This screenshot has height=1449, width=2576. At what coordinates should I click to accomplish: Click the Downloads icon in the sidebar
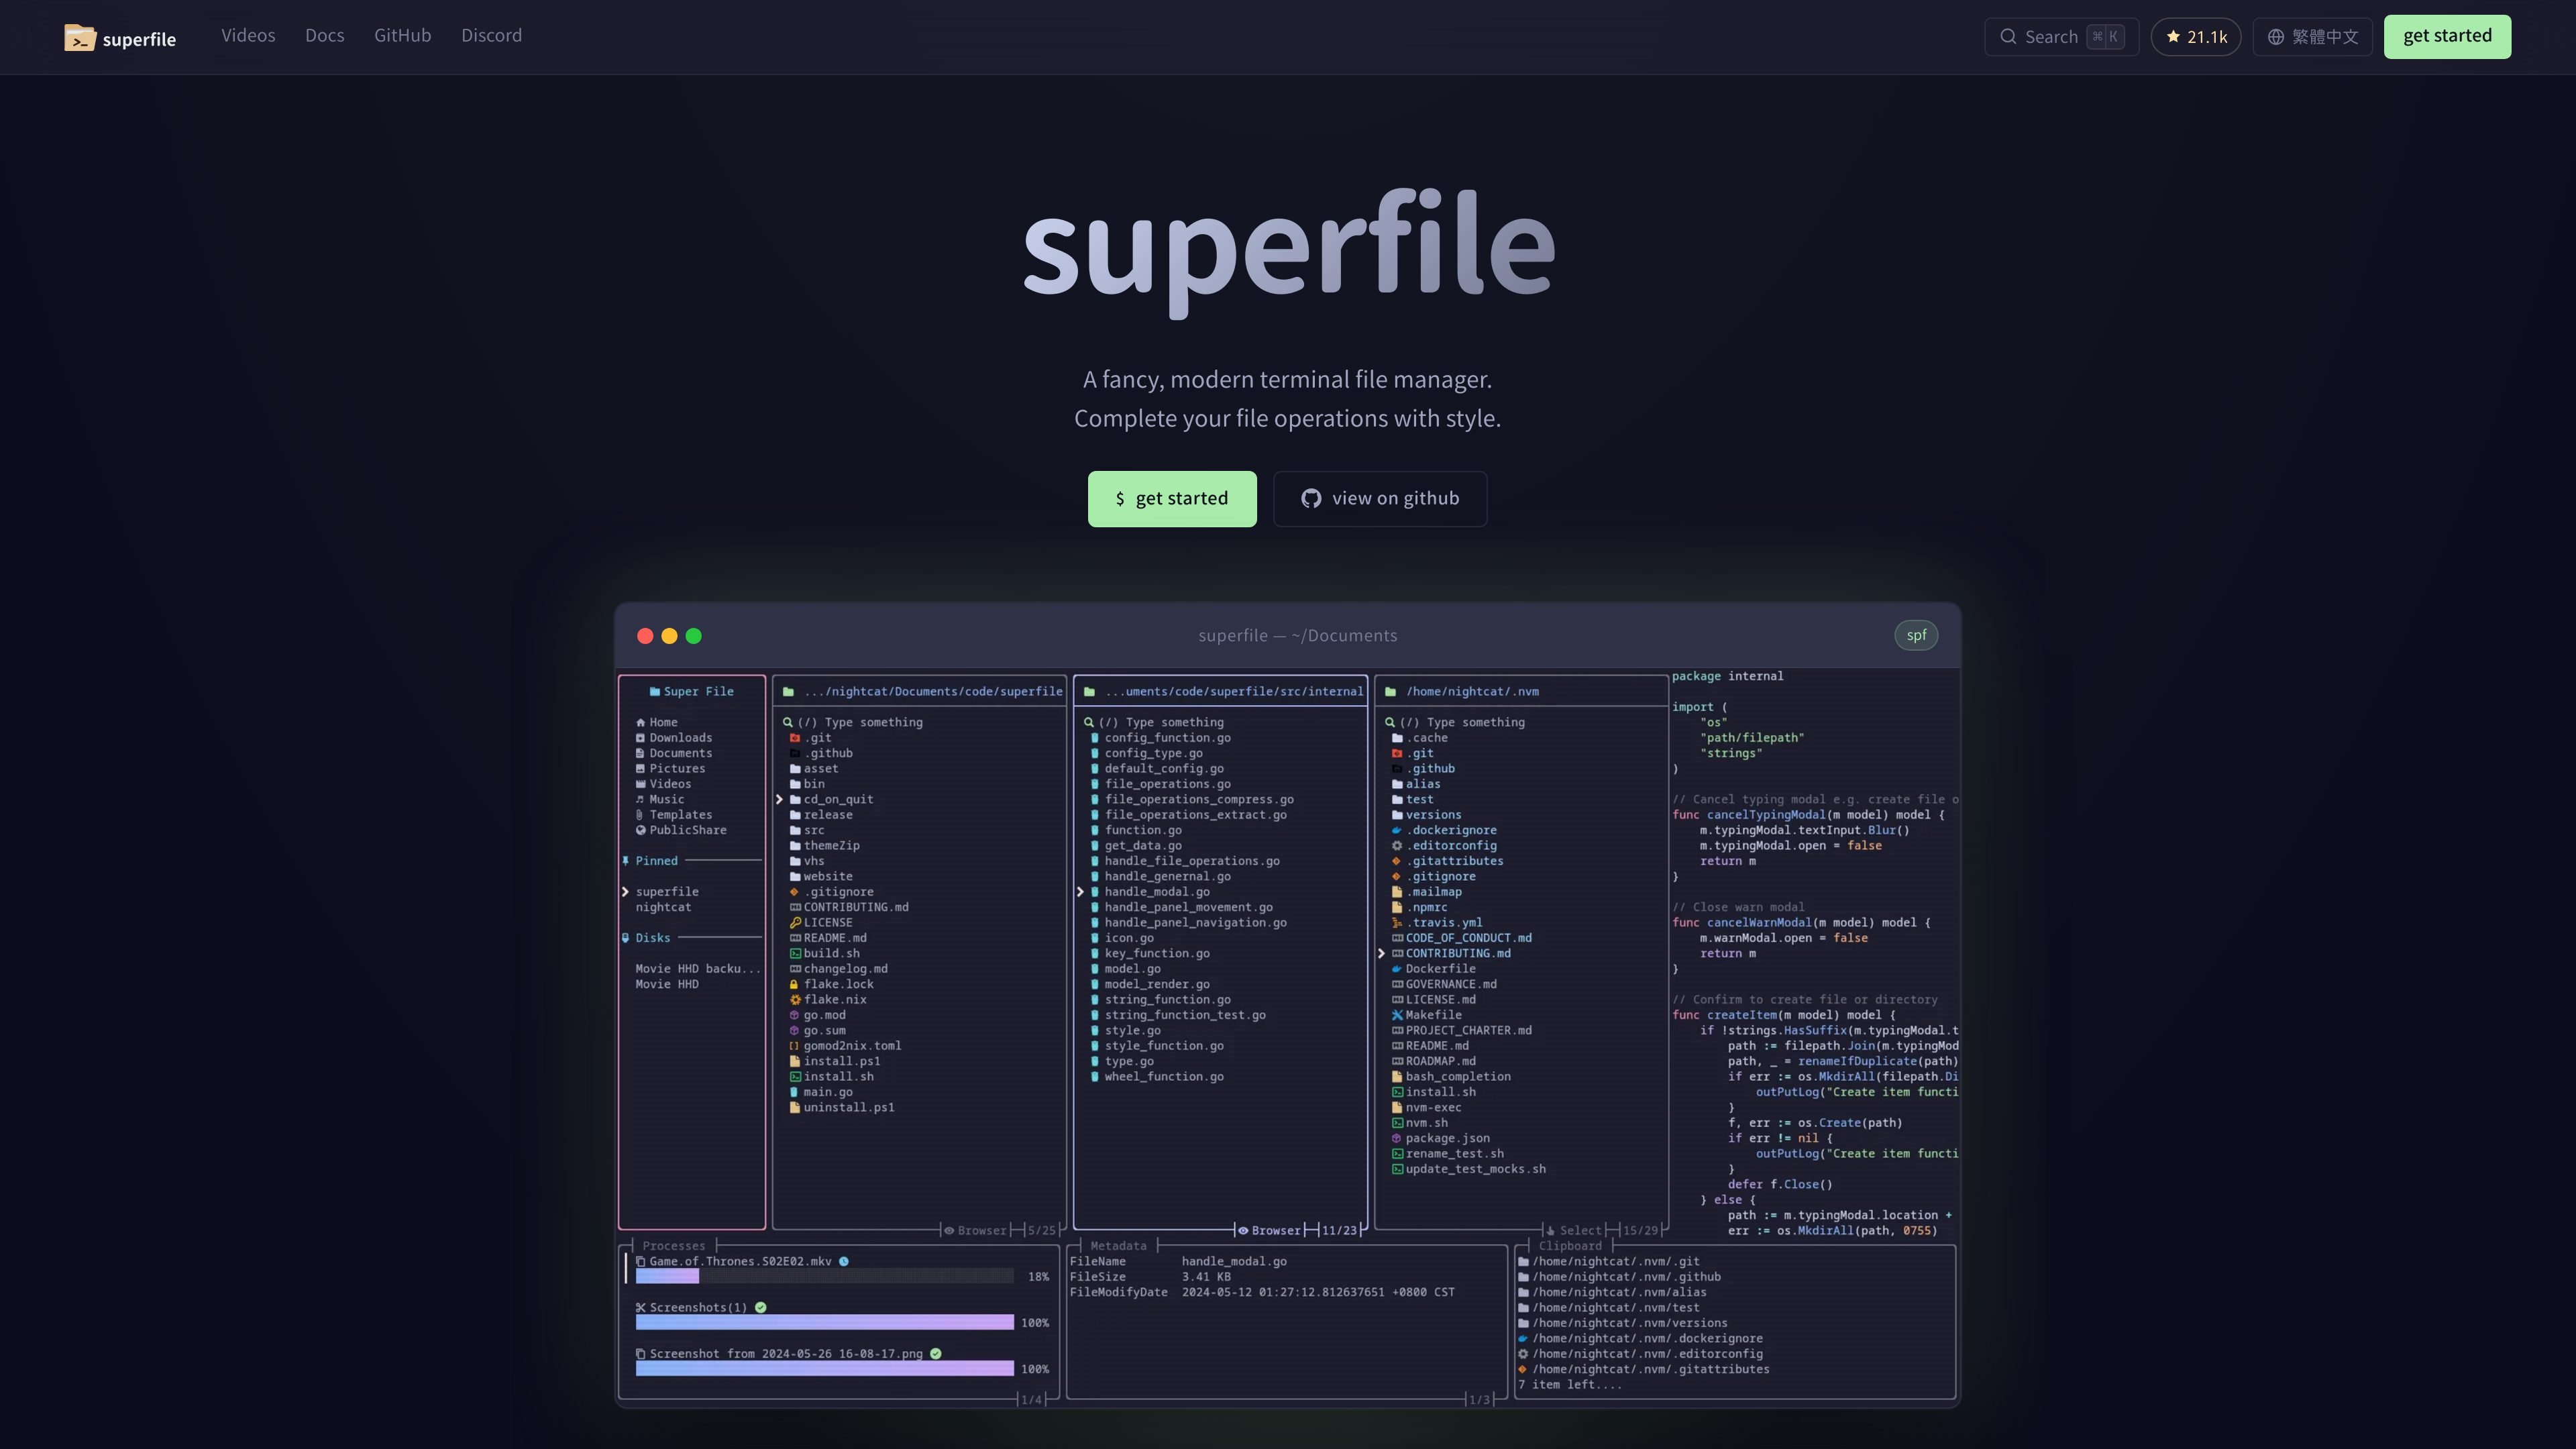641,738
